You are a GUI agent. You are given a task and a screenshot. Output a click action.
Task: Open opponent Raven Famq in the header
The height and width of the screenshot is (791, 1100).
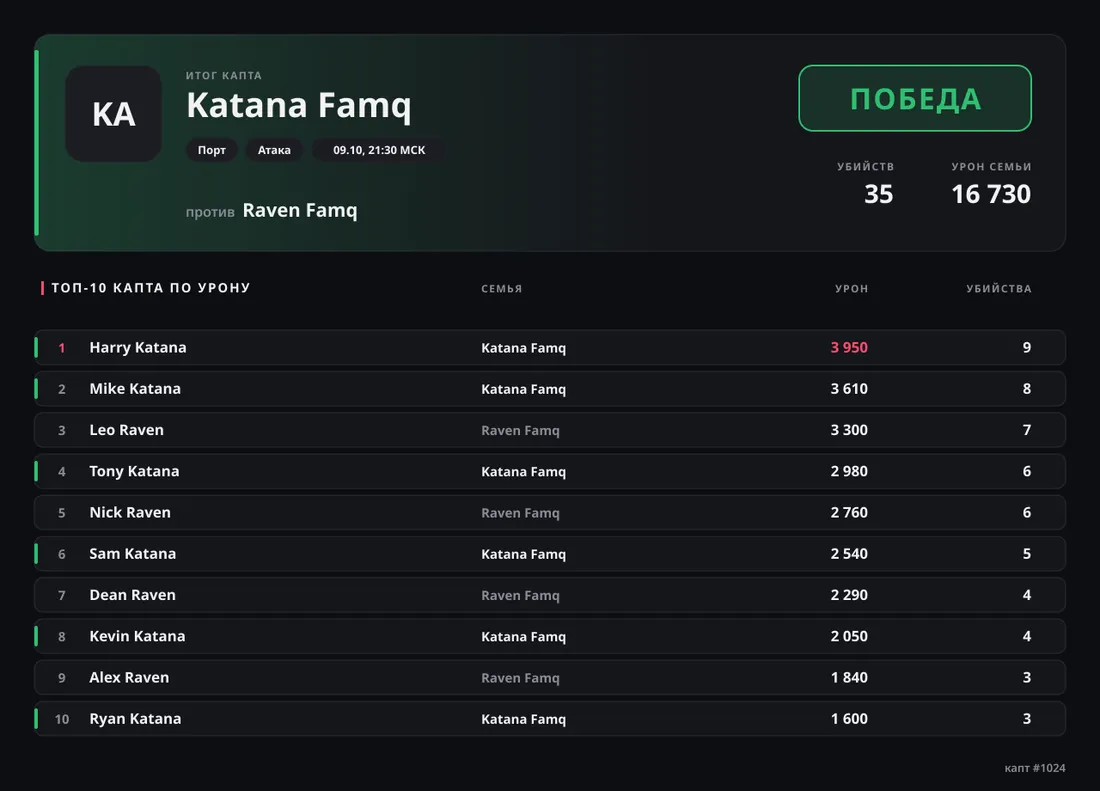[300, 210]
